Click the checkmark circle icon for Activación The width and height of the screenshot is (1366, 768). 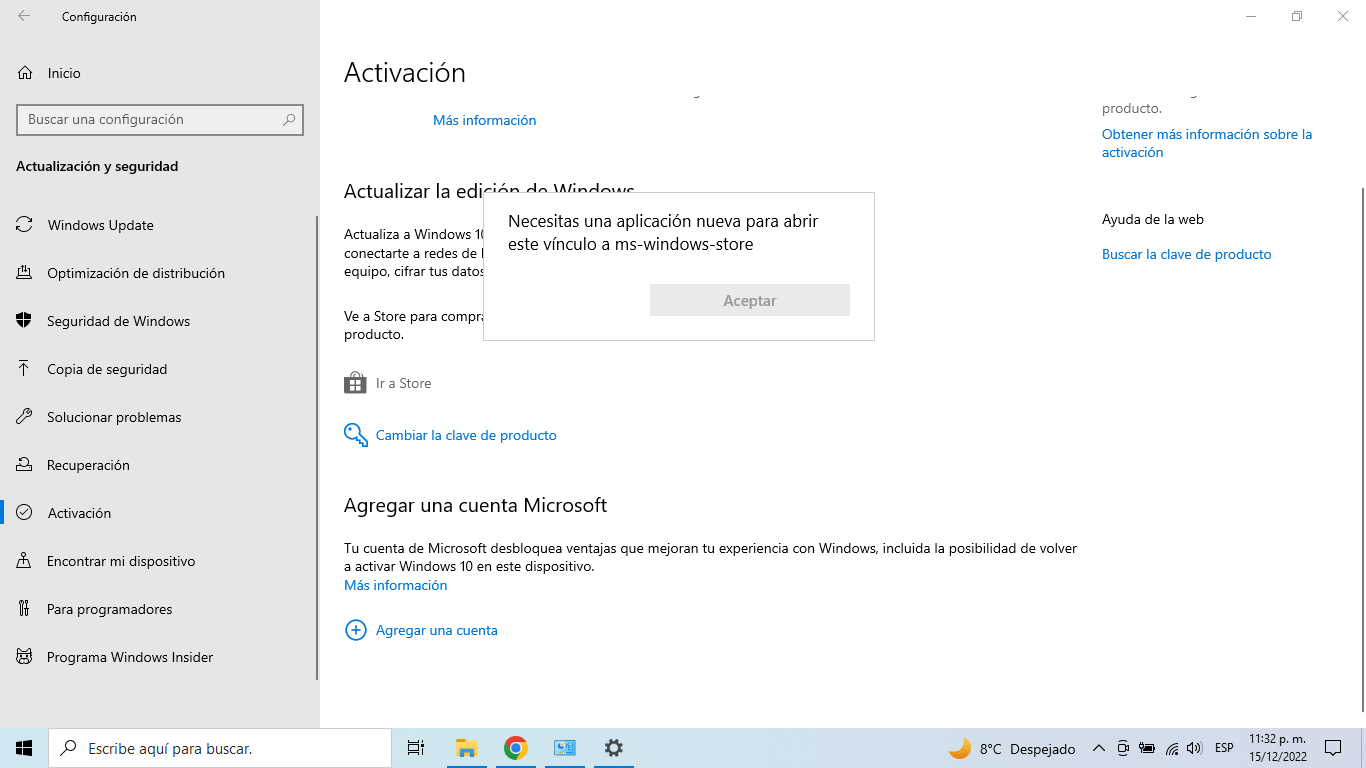coord(24,513)
